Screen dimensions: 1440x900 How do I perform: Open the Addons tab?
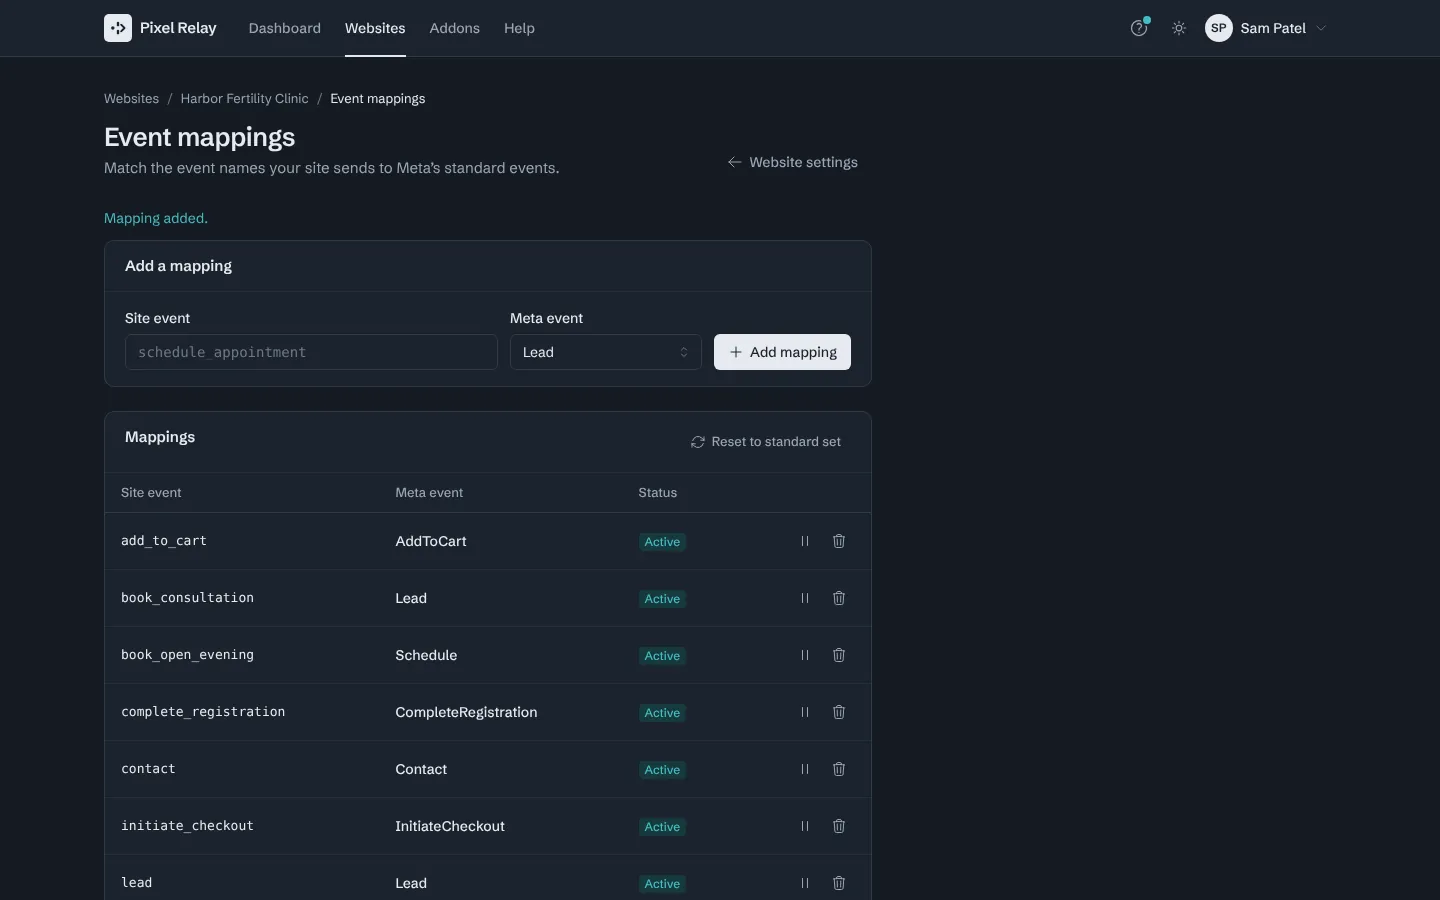click(x=455, y=28)
